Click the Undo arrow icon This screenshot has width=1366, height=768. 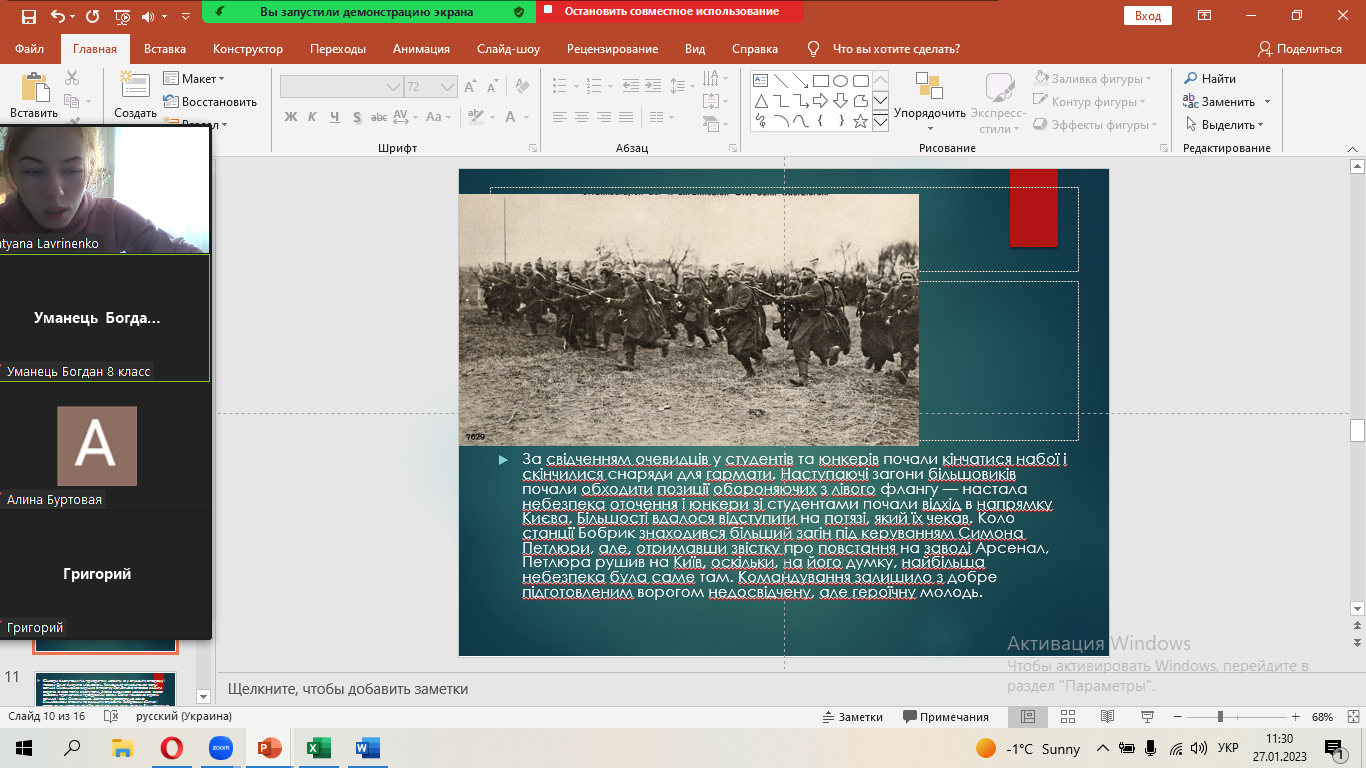[58, 16]
